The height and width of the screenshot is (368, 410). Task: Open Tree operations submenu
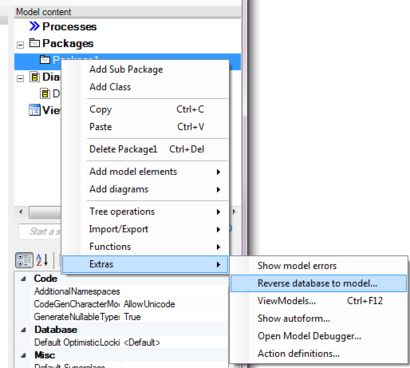click(x=145, y=211)
